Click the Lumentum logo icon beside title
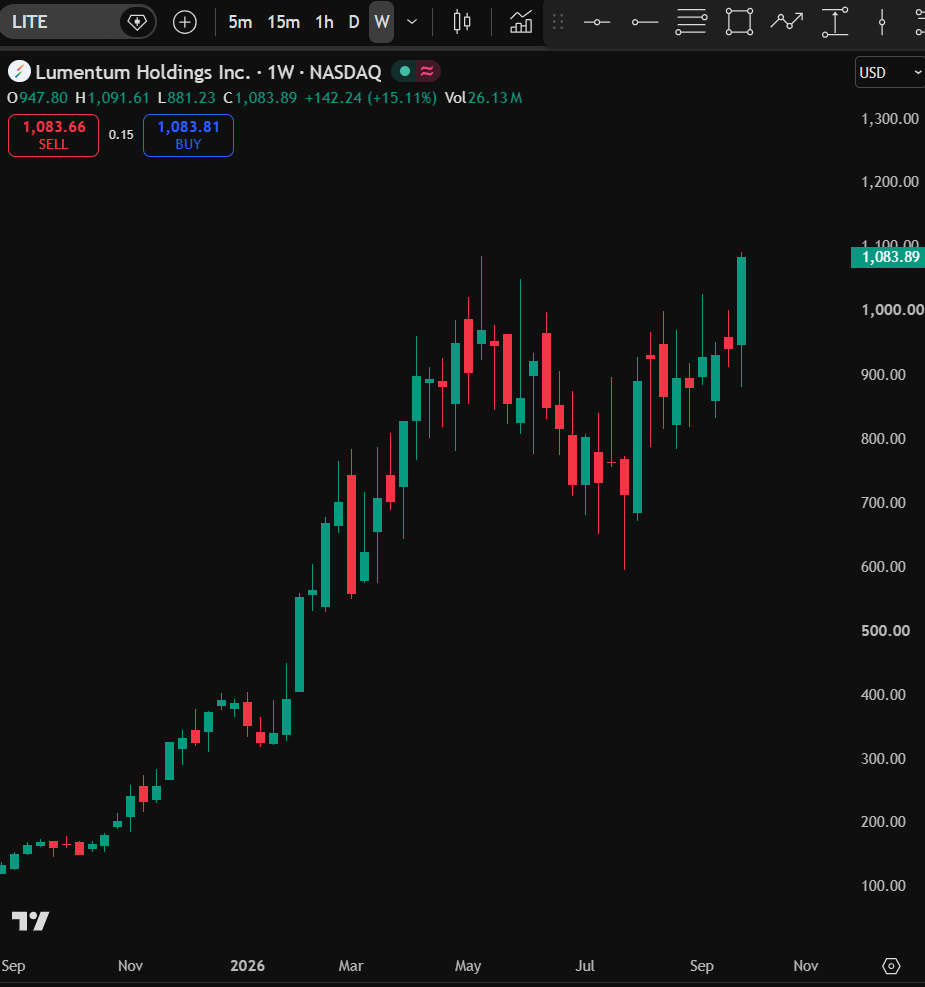This screenshot has width=925, height=987. coord(19,72)
